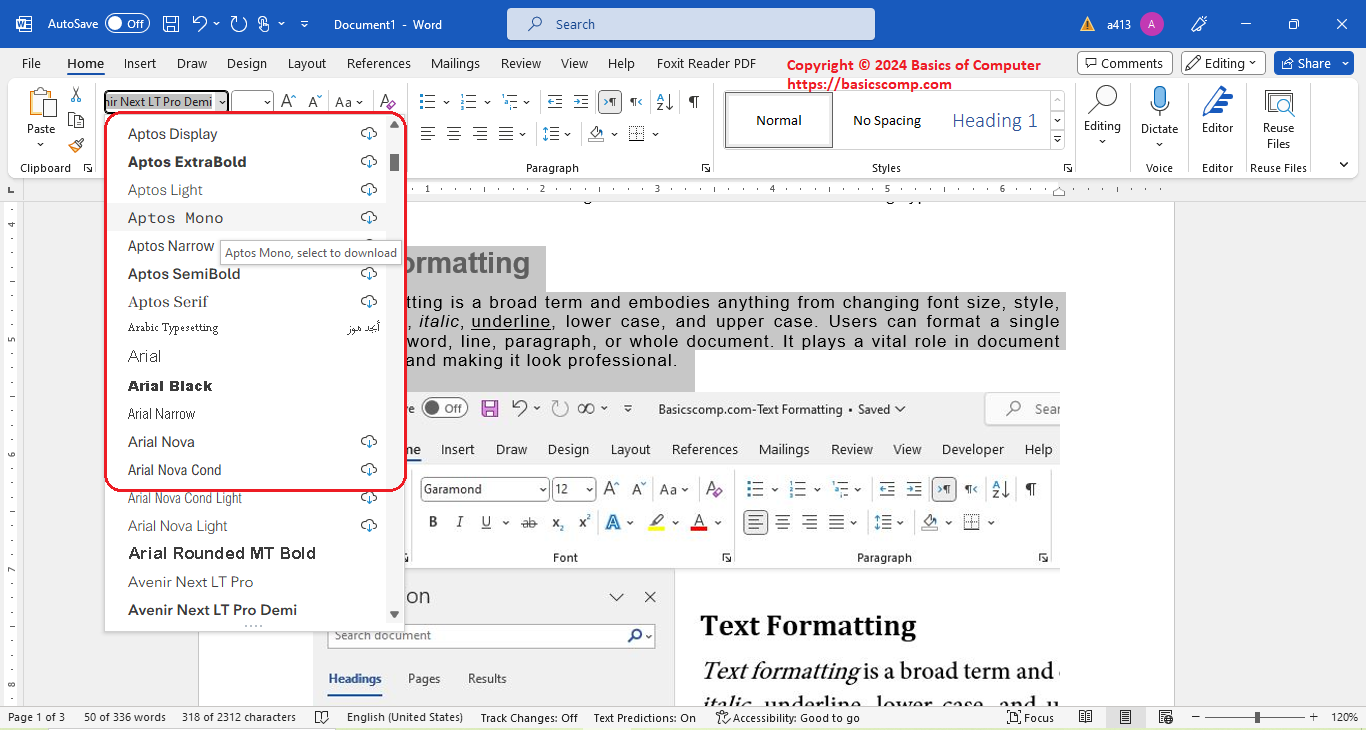
Task: Collapse the font name dropdown arrow
Action: [x=221, y=102]
